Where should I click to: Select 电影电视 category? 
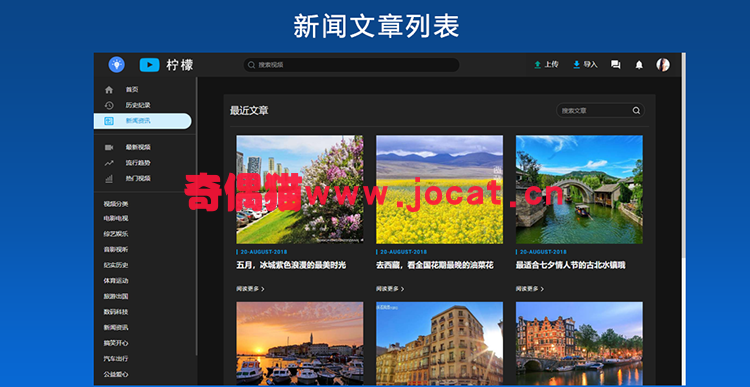116,219
